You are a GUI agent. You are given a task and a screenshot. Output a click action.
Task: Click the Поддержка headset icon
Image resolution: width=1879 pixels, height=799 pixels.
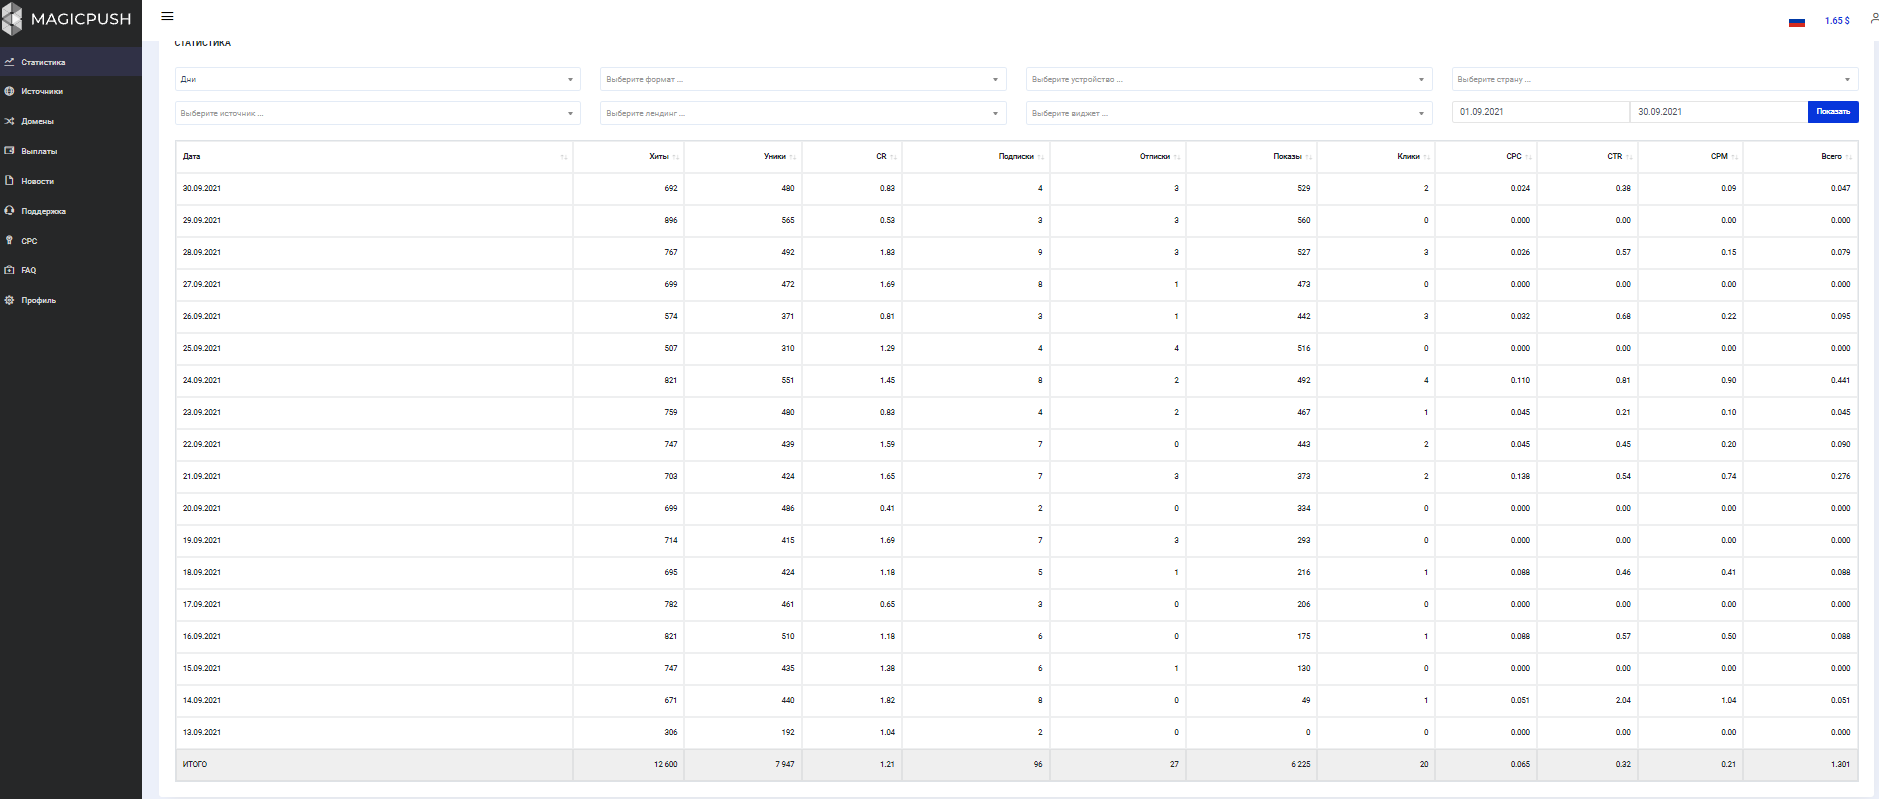pos(9,211)
